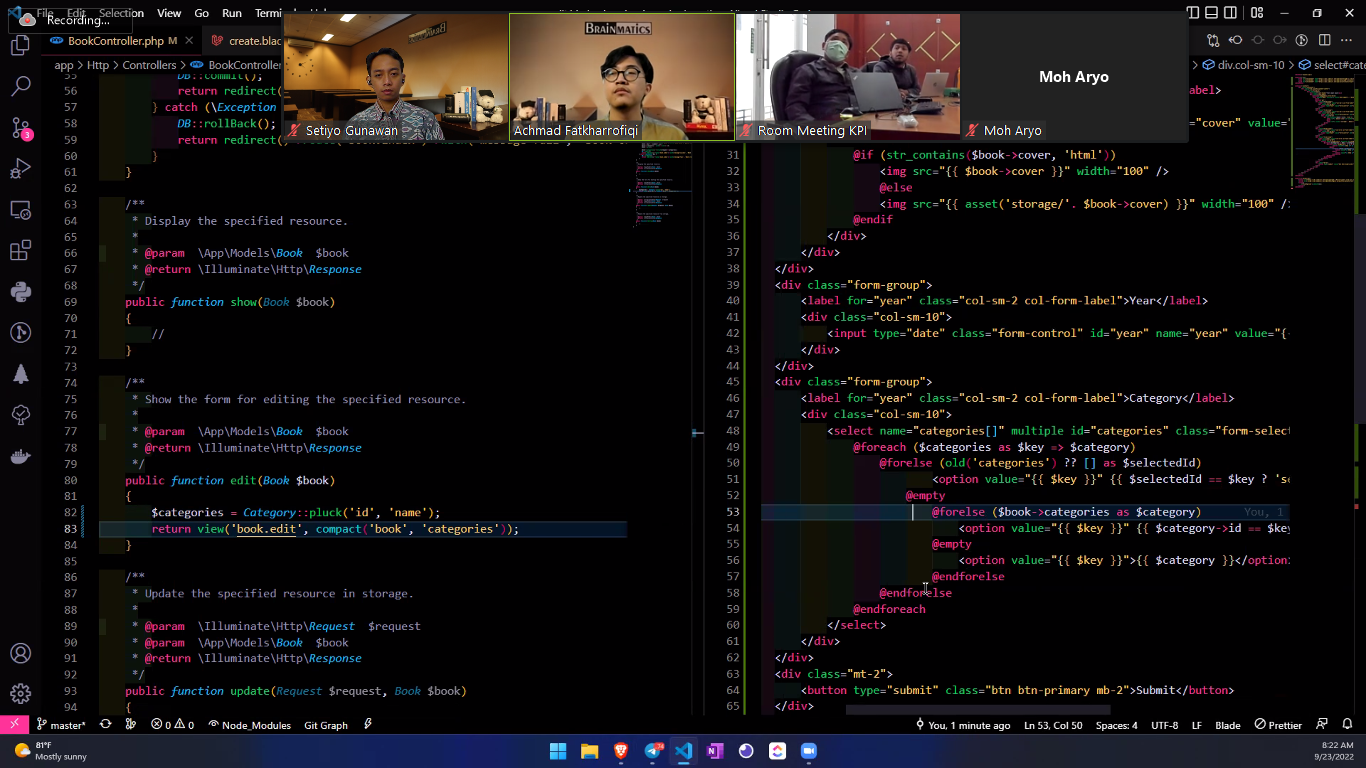This screenshot has height=768, width=1366.
Task: Open Source Control view with pending changes
Action: (20, 128)
